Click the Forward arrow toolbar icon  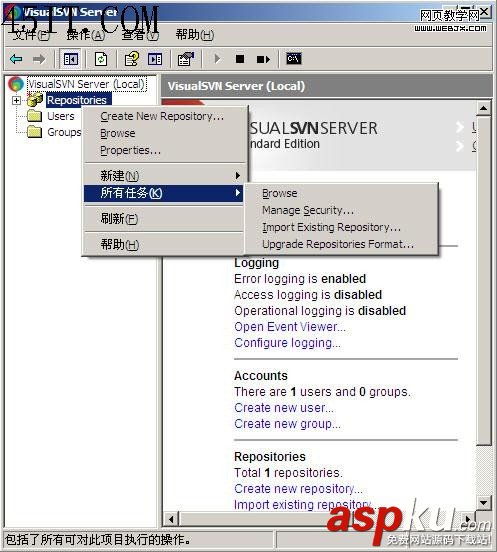click(x=39, y=59)
